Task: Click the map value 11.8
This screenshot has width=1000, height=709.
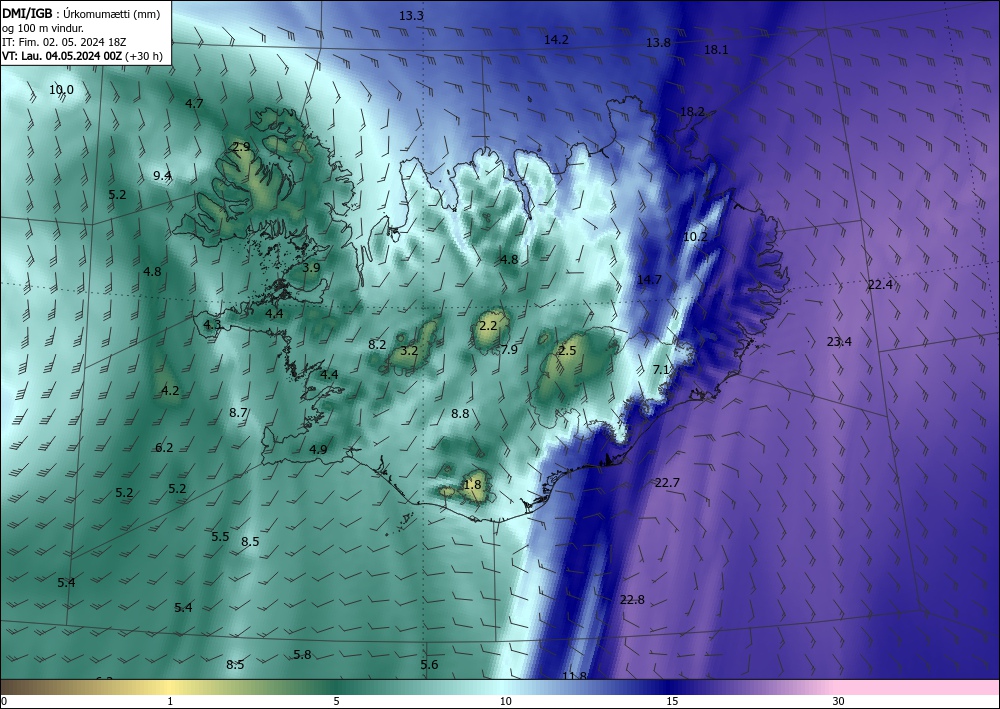Action: click(575, 675)
